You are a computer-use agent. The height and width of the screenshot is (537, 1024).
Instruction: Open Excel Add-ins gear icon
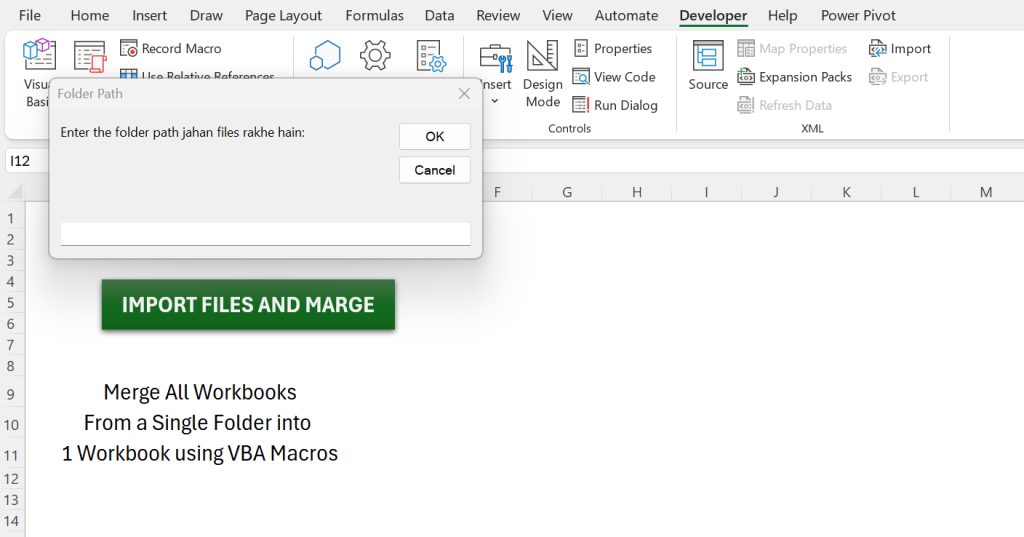[x=375, y=56]
